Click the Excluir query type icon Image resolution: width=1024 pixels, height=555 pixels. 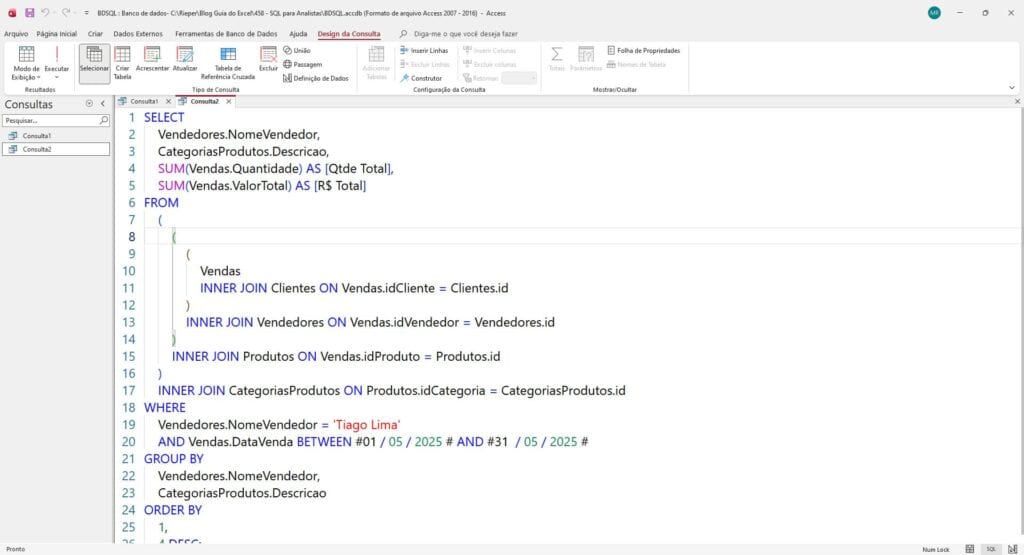(268, 60)
